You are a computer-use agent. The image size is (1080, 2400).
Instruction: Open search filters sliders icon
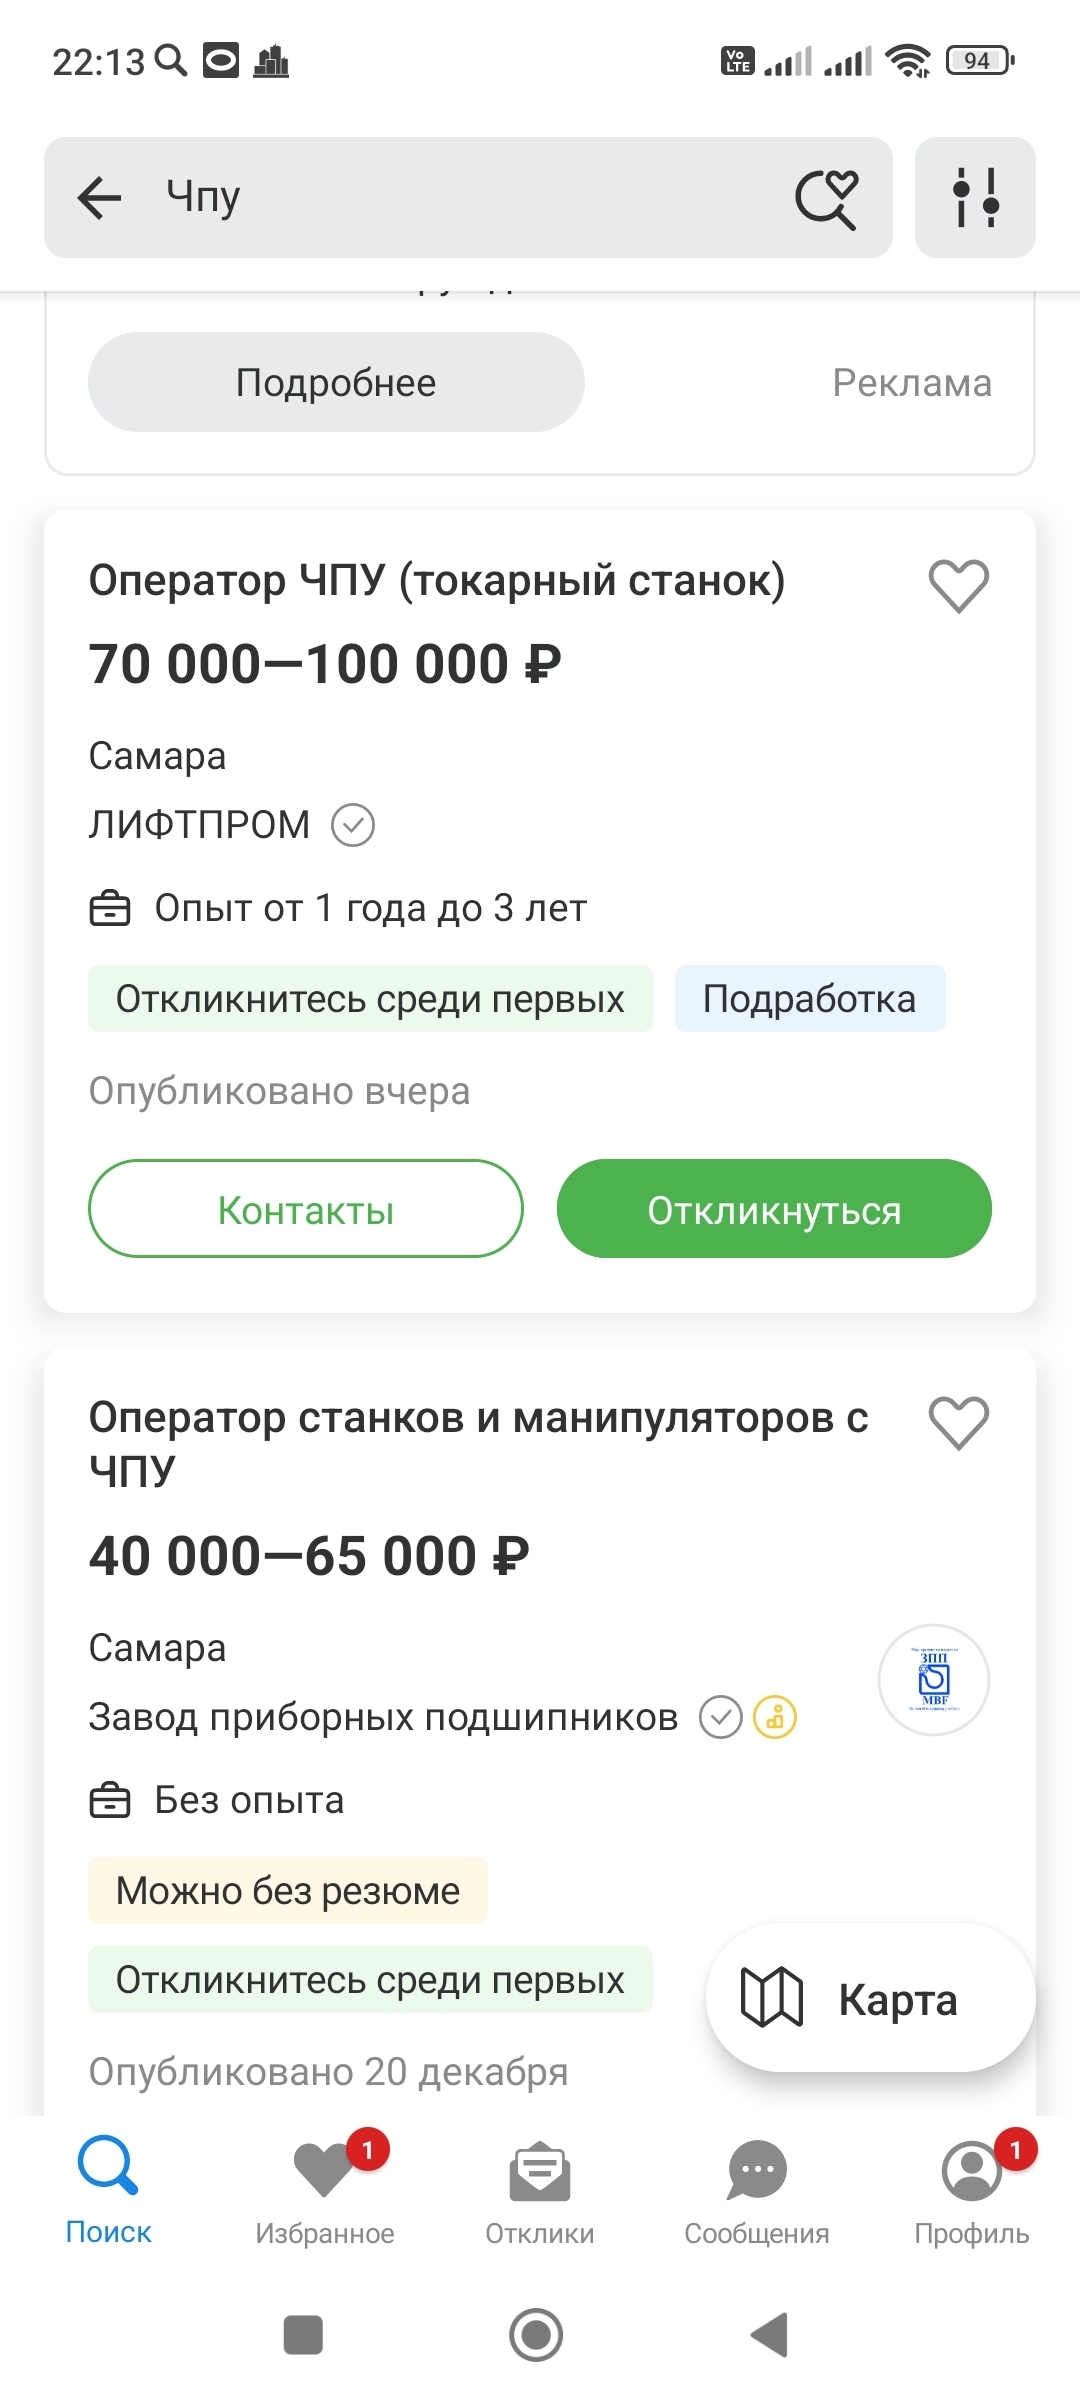coord(975,198)
